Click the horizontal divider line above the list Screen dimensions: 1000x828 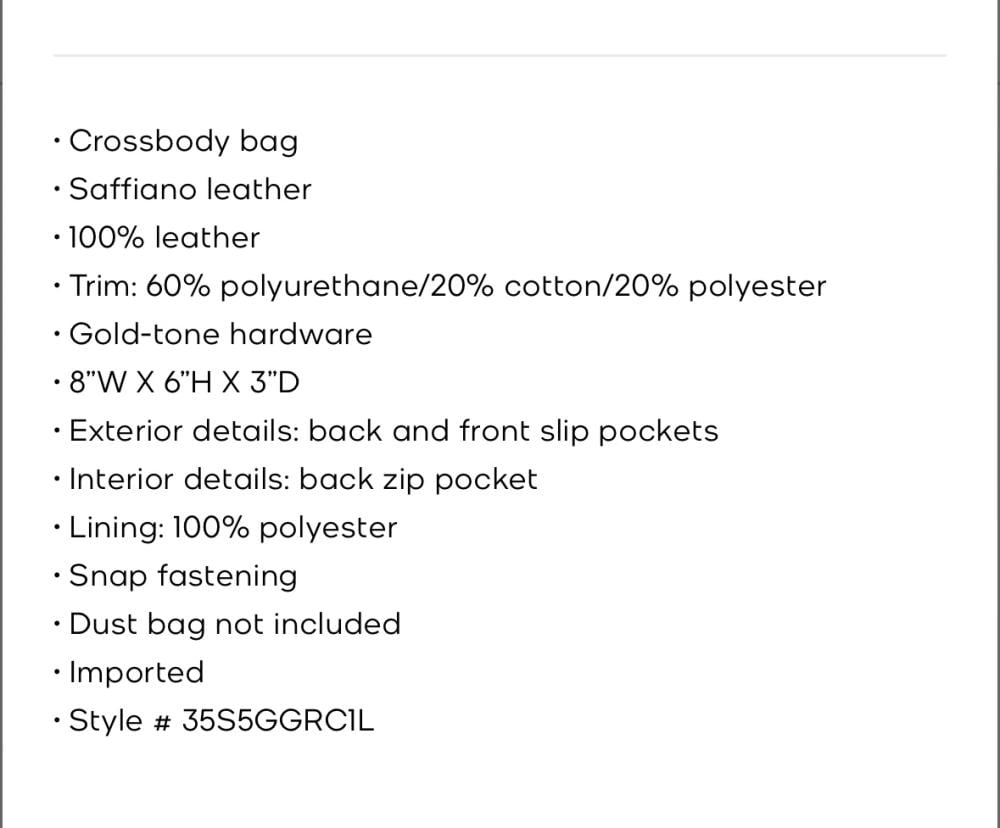click(x=499, y=56)
